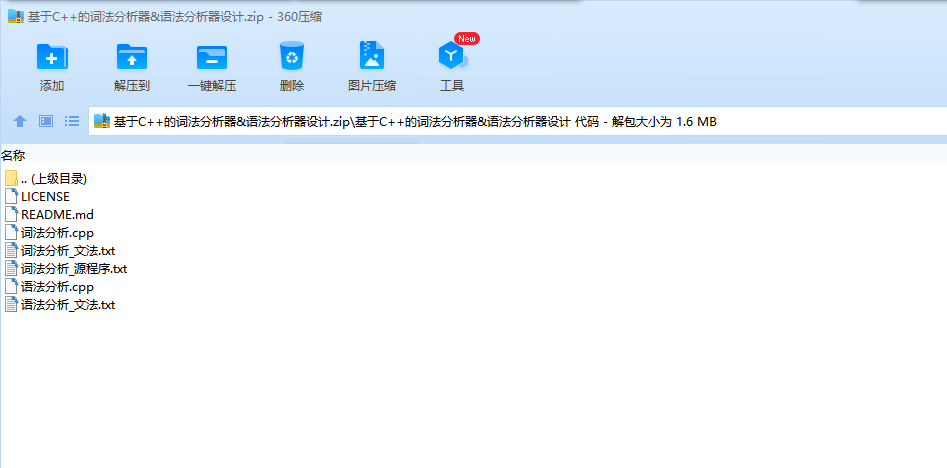Sort by the 名称 column header

[x=13, y=156]
